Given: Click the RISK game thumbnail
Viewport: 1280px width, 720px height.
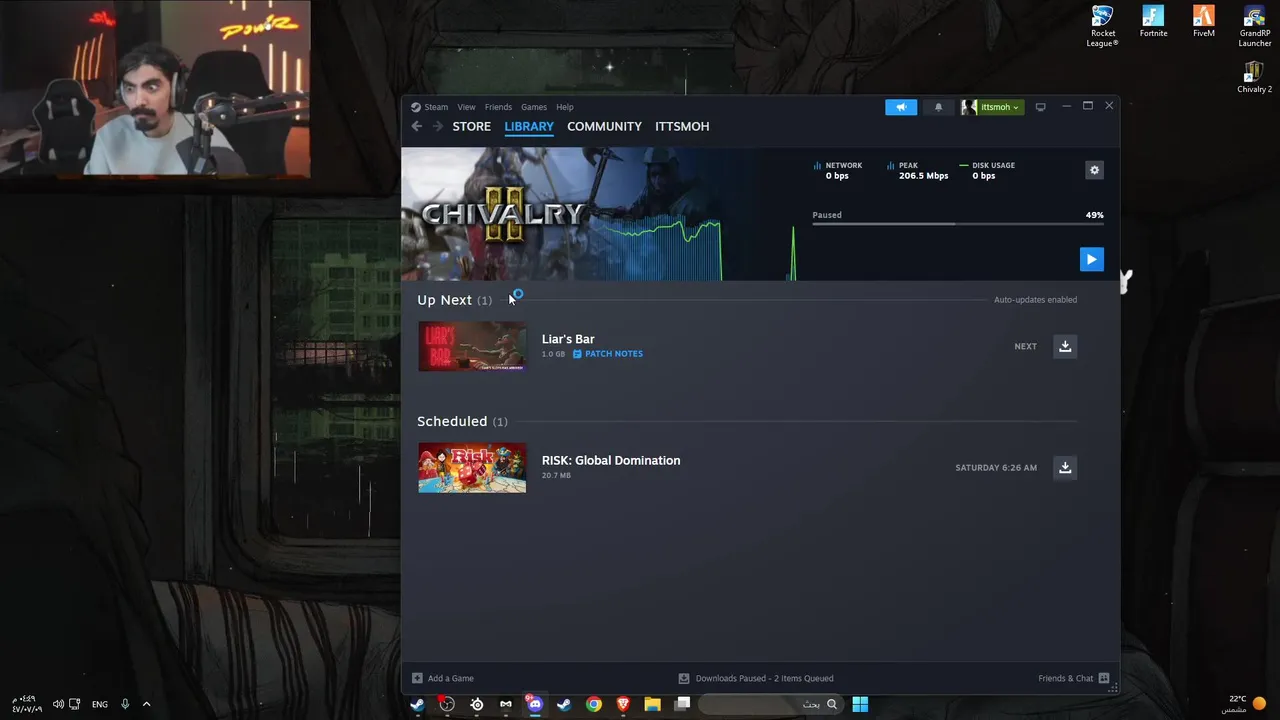Looking at the screenshot, I should (472, 467).
